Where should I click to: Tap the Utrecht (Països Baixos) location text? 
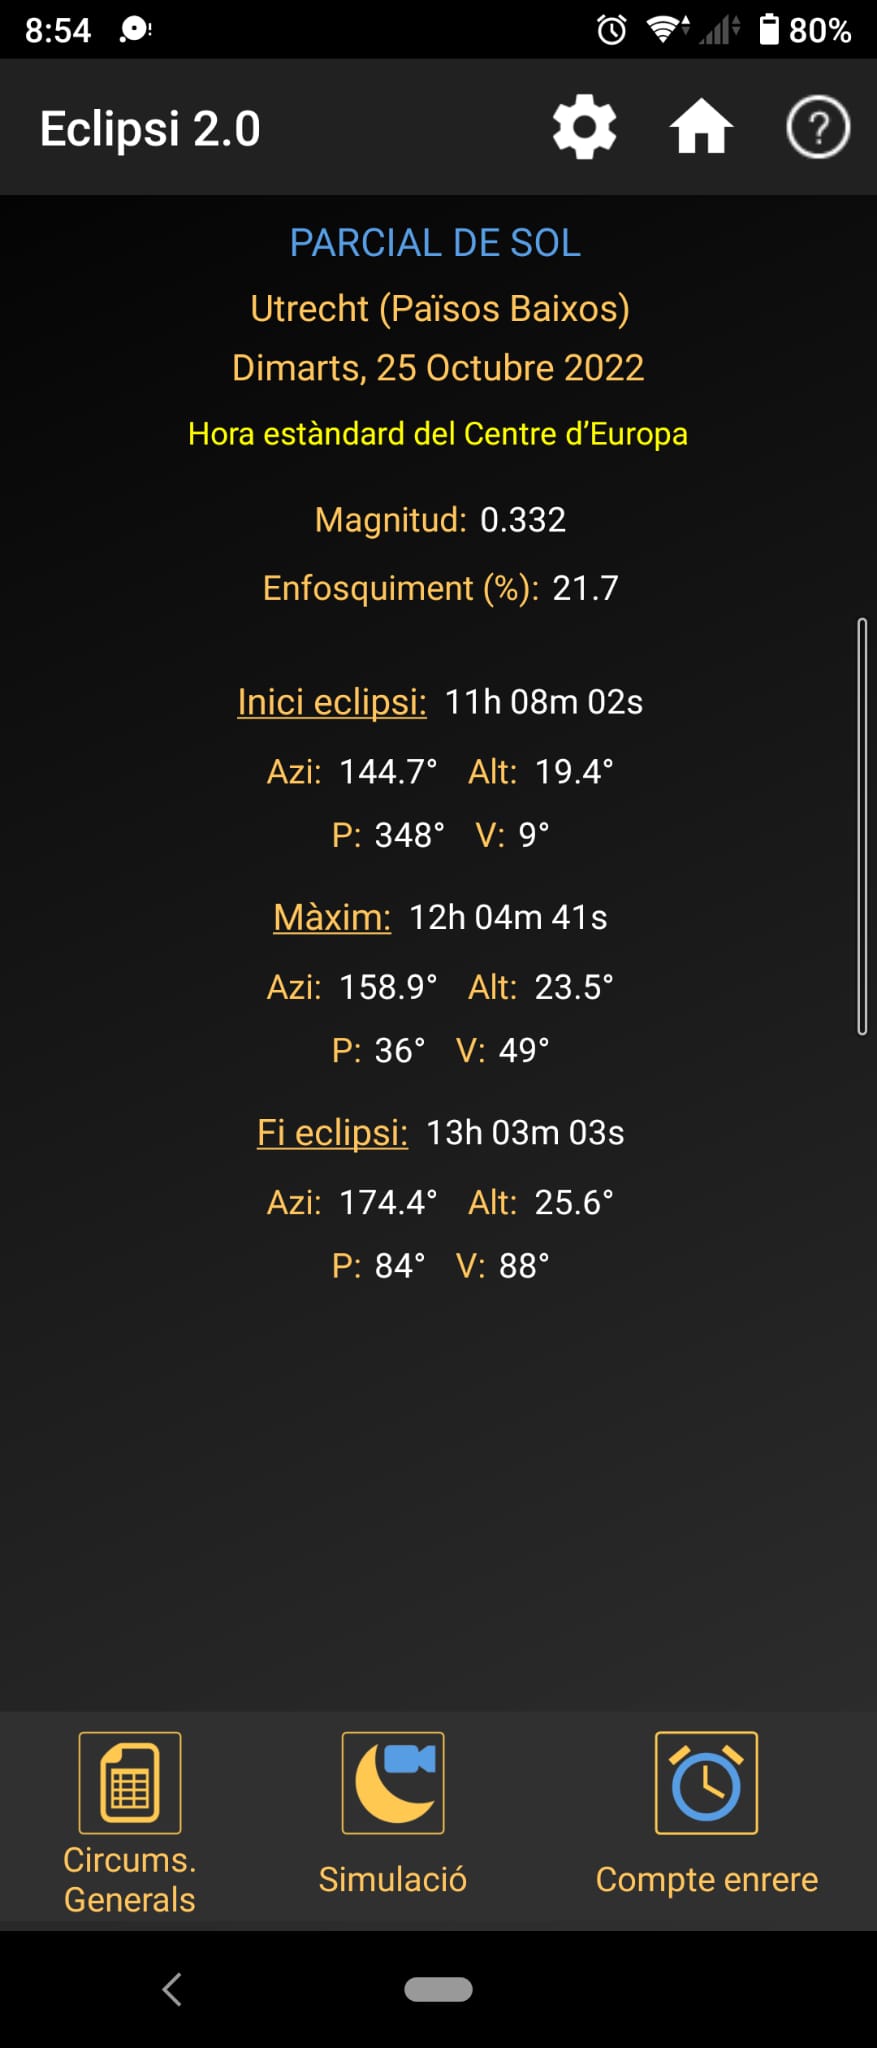tap(440, 309)
